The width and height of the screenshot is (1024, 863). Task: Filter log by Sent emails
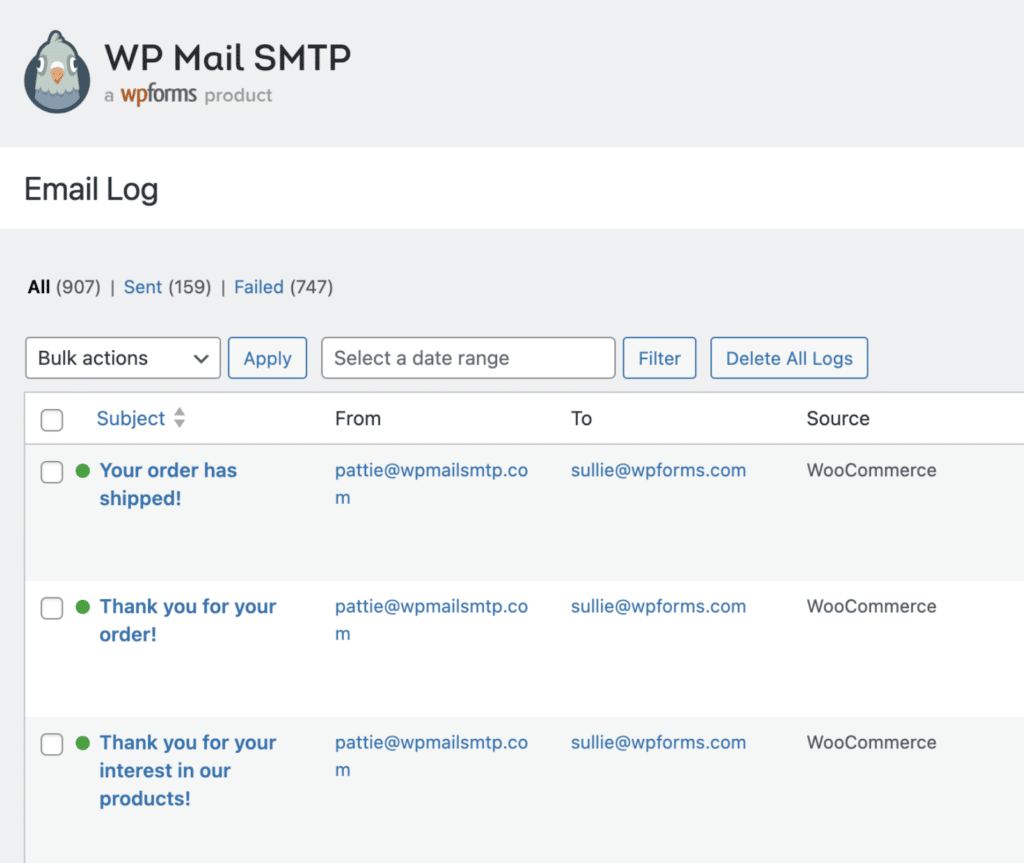pos(142,287)
